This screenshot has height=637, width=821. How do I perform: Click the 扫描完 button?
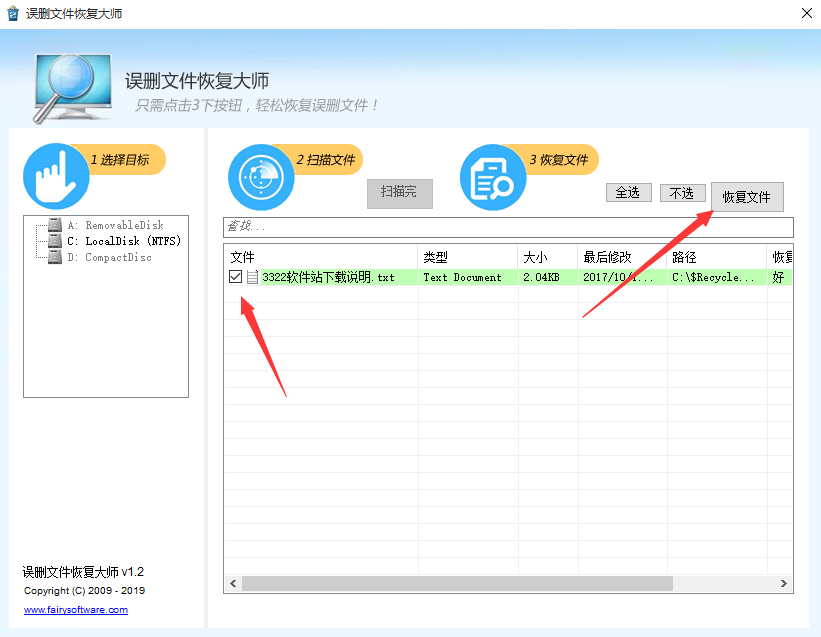[399, 194]
